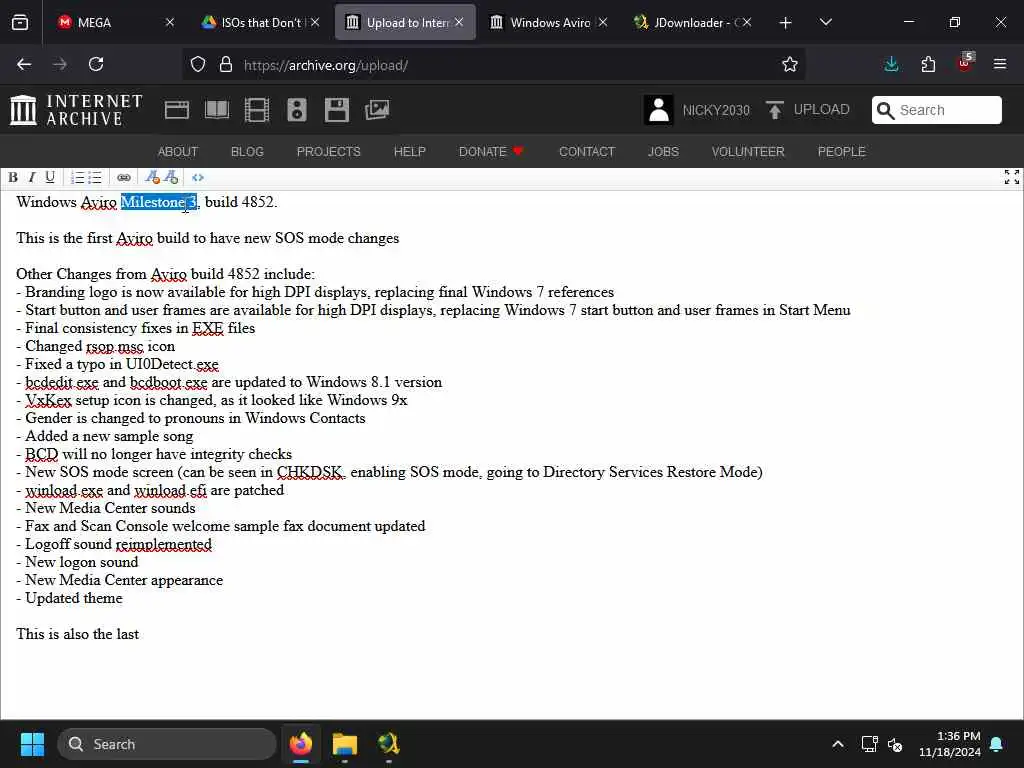Image resolution: width=1024 pixels, height=768 pixels.
Task: Open Firefox View icon
Action: 20,23
